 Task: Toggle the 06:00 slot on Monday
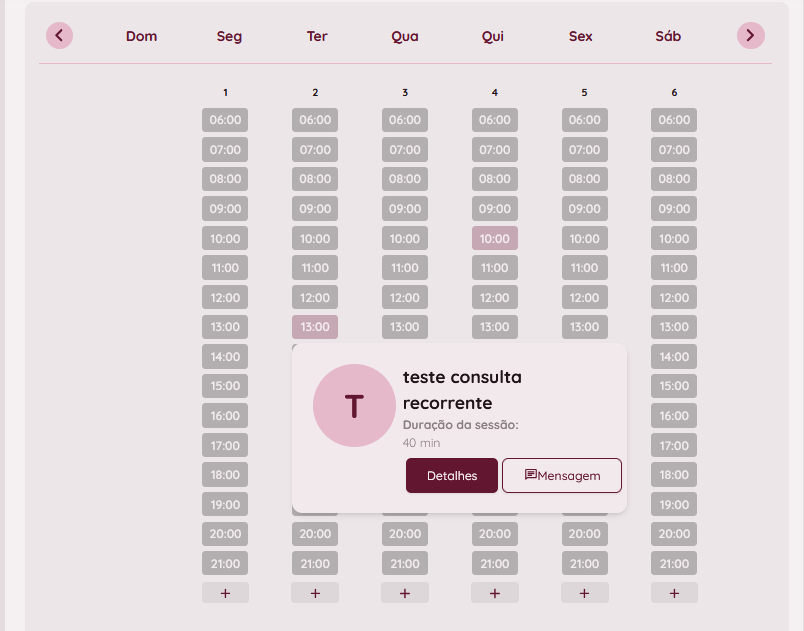225,120
